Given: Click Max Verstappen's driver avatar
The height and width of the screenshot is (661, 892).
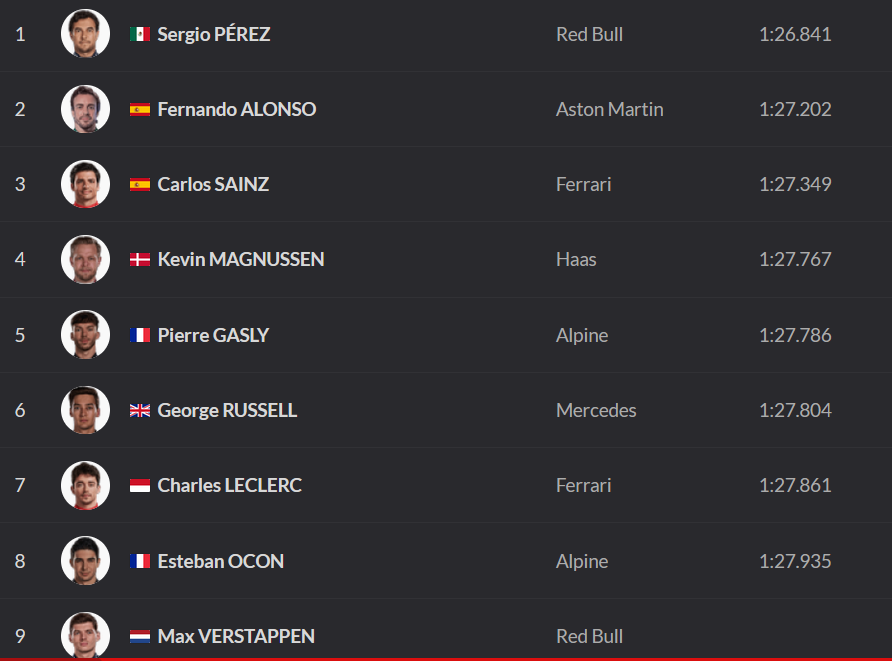Looking at the screenshot, I should (85, 635).
